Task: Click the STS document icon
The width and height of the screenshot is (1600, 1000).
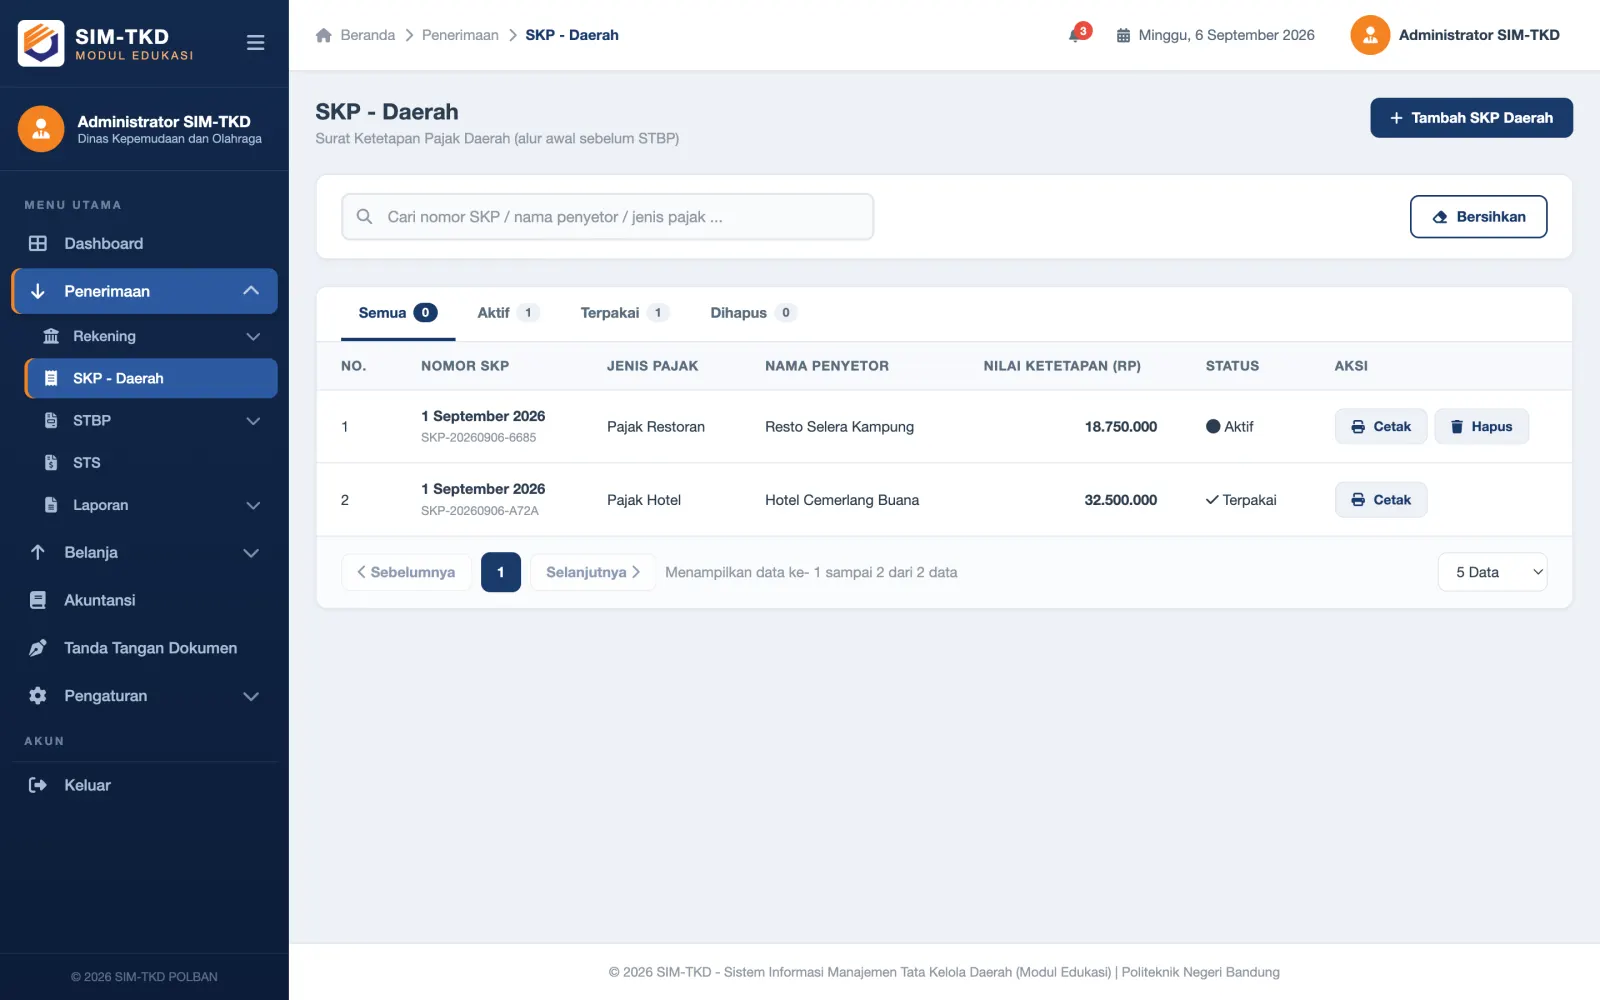Action: [51, 462]
